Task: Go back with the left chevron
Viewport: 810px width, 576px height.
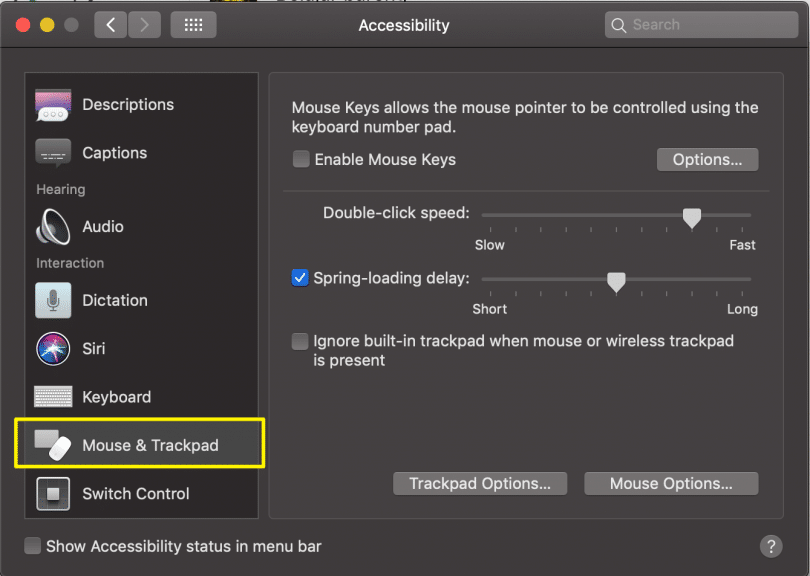Action: [x=111, y=25]
